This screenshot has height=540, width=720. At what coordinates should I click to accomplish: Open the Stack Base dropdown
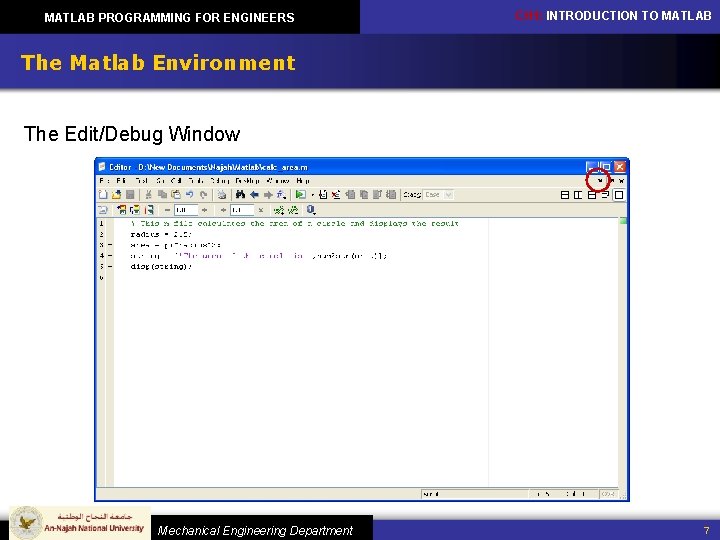pos(438,195)
